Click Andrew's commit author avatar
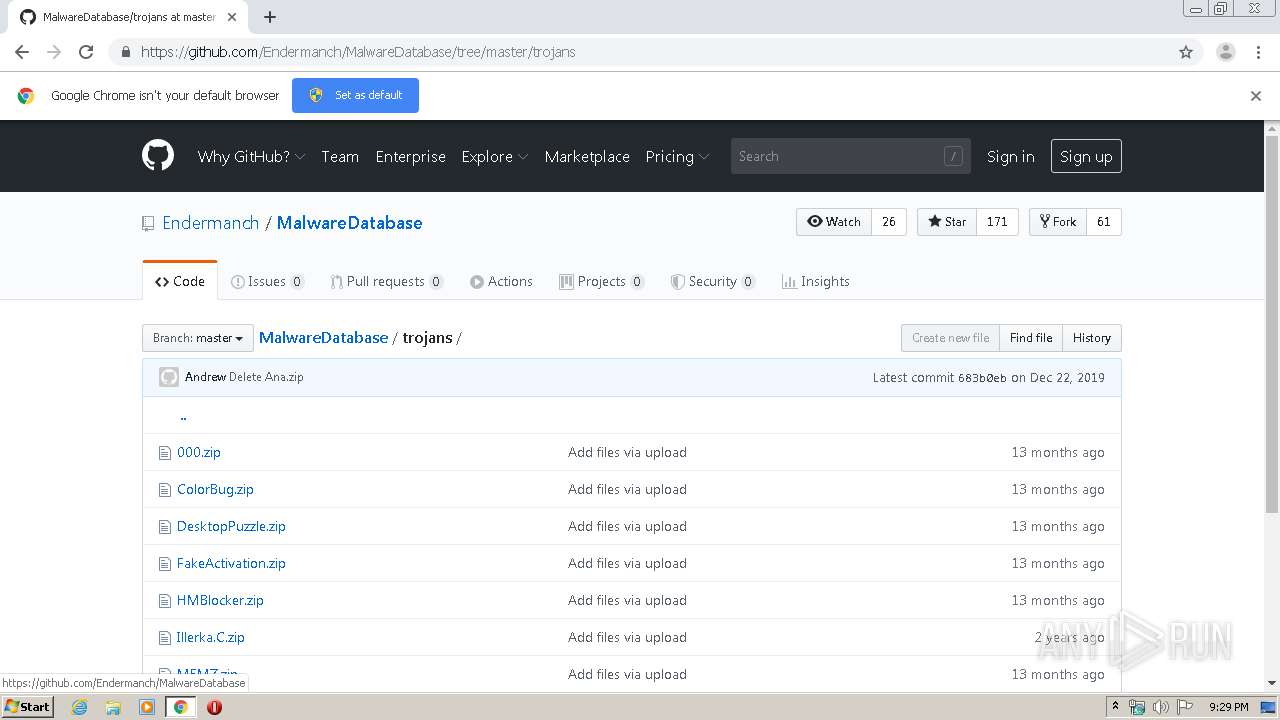The image size is (1280, 720). tap(169, 377)
